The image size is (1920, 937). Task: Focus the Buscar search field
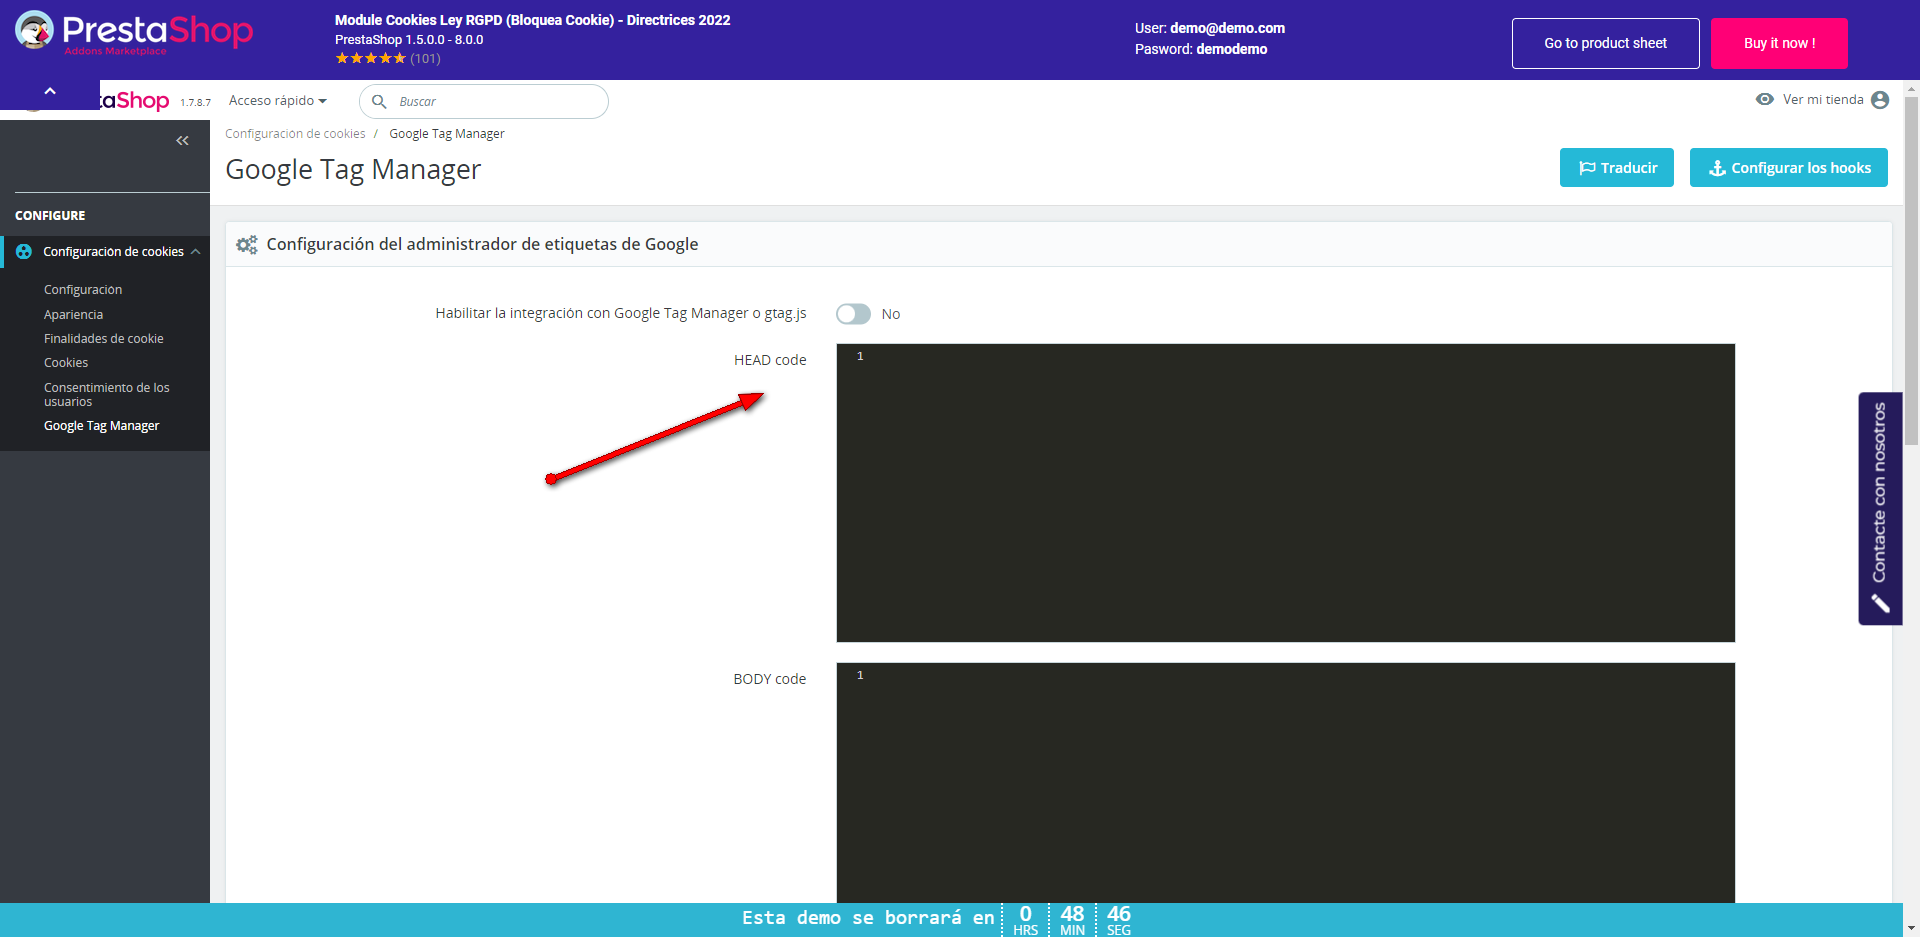[484, 101]
